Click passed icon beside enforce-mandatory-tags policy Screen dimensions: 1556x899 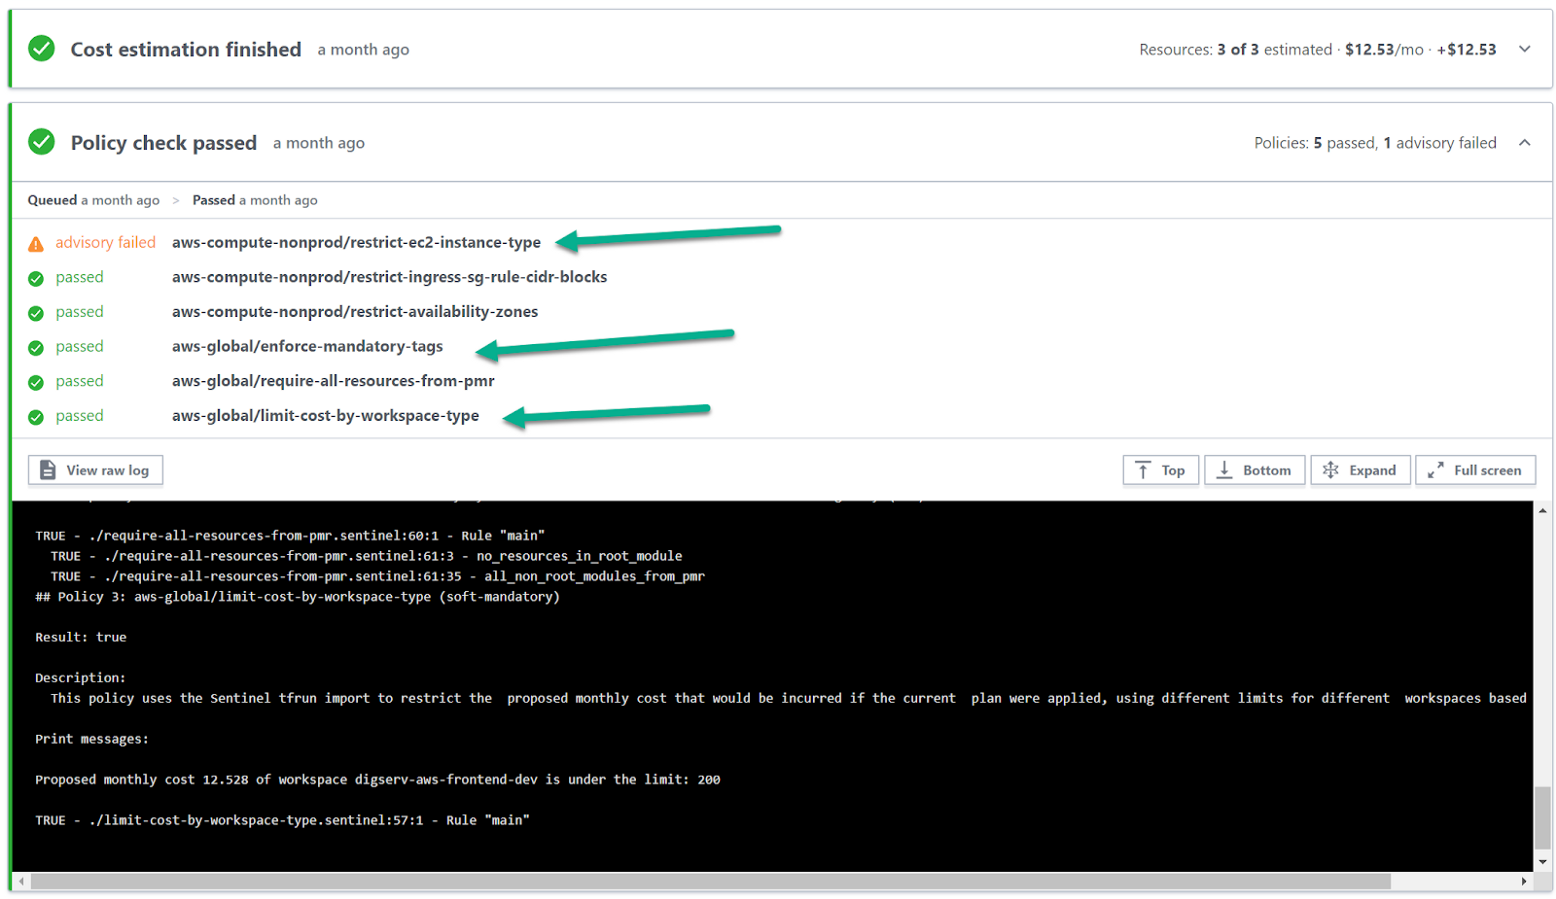[x=36, y=348]
